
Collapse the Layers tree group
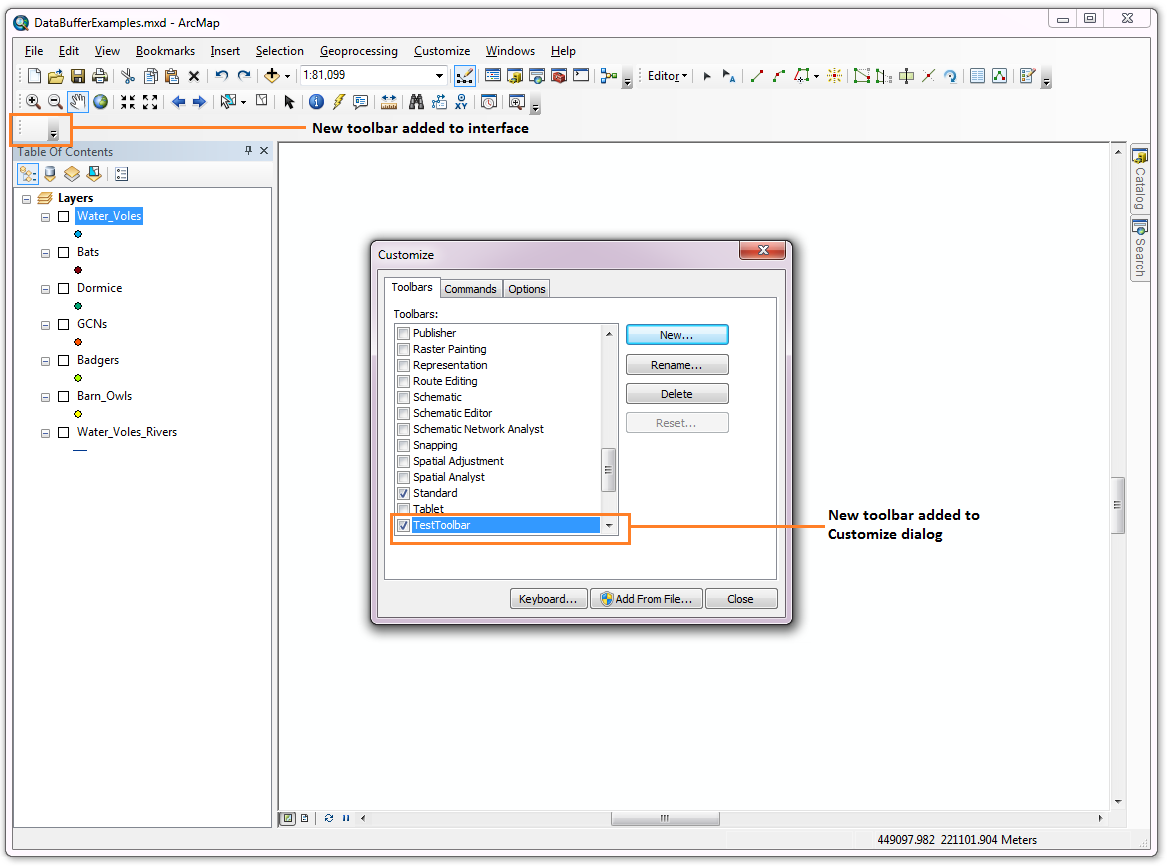point(27,199)
